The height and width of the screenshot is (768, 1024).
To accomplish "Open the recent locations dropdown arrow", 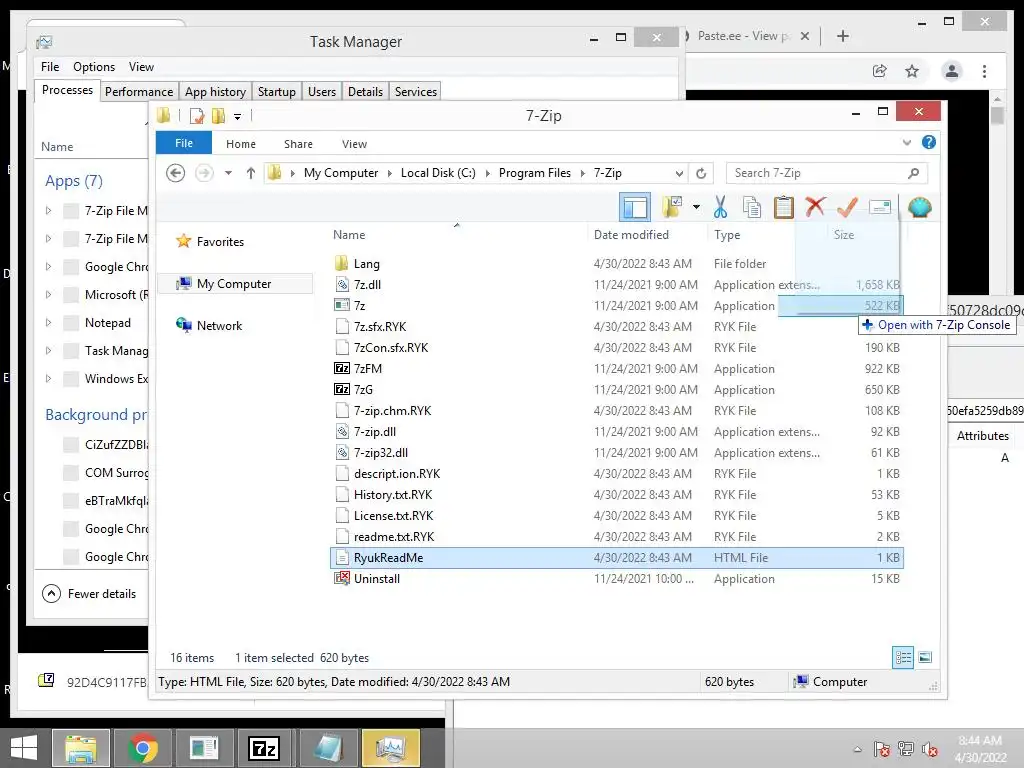I will pyautogui.click(x=228, y=173).
